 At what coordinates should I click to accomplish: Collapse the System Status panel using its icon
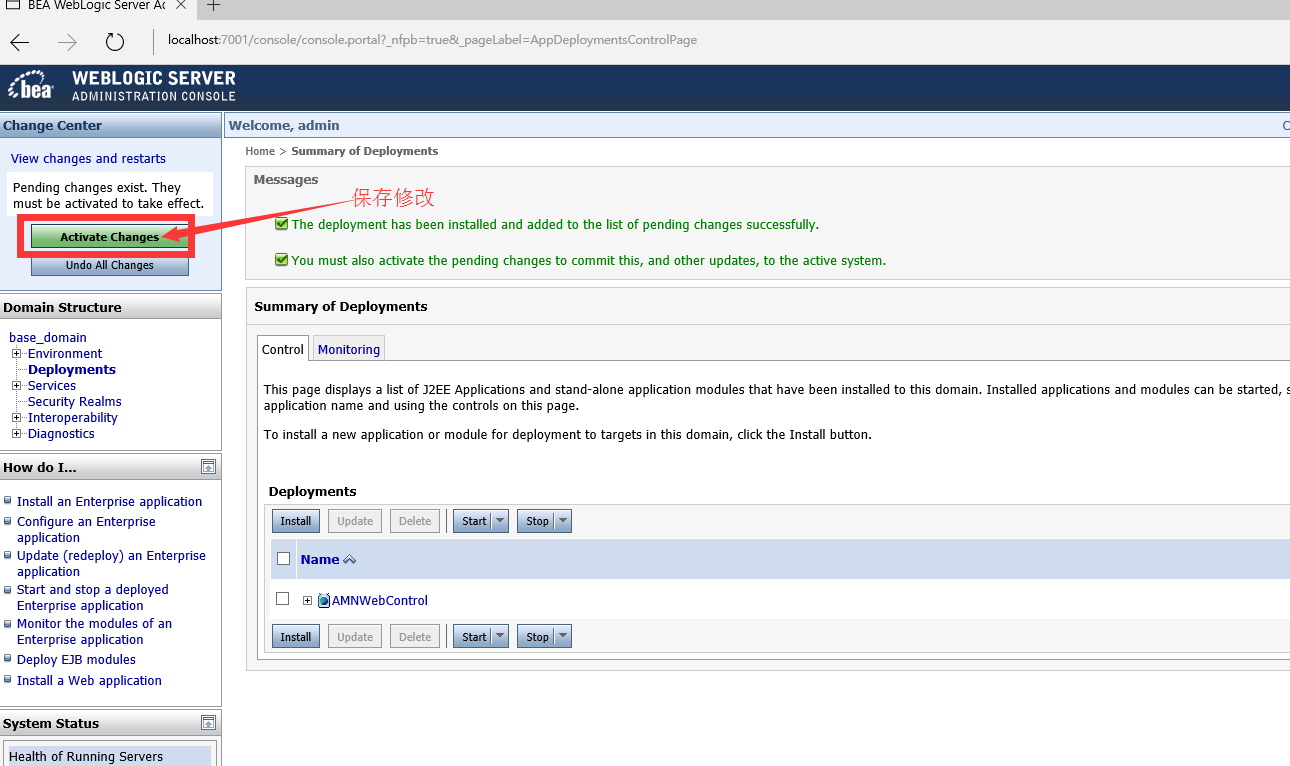208,723
